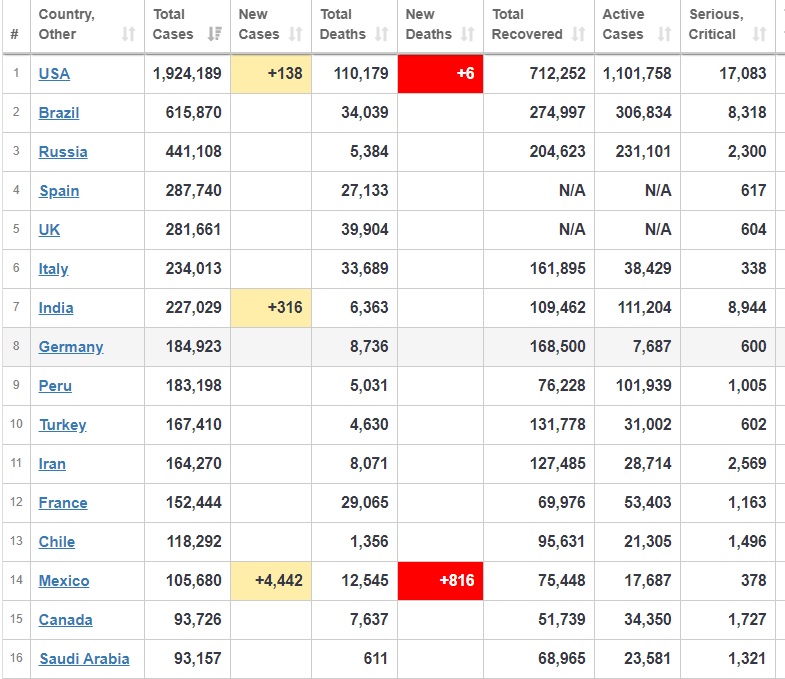Viewport: 785px width, 679px height.
Task: Click sort arrows icon beside Total Deaths
Action: coord(381,35)
